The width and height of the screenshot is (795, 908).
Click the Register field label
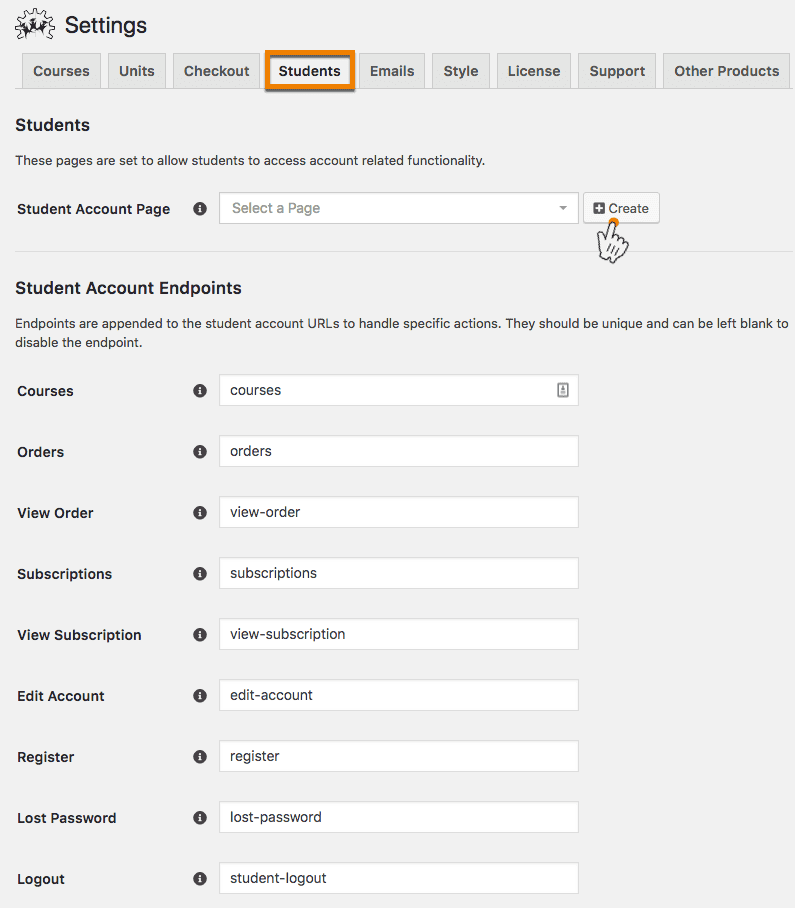pyautogui.click(x=46, y=757)
